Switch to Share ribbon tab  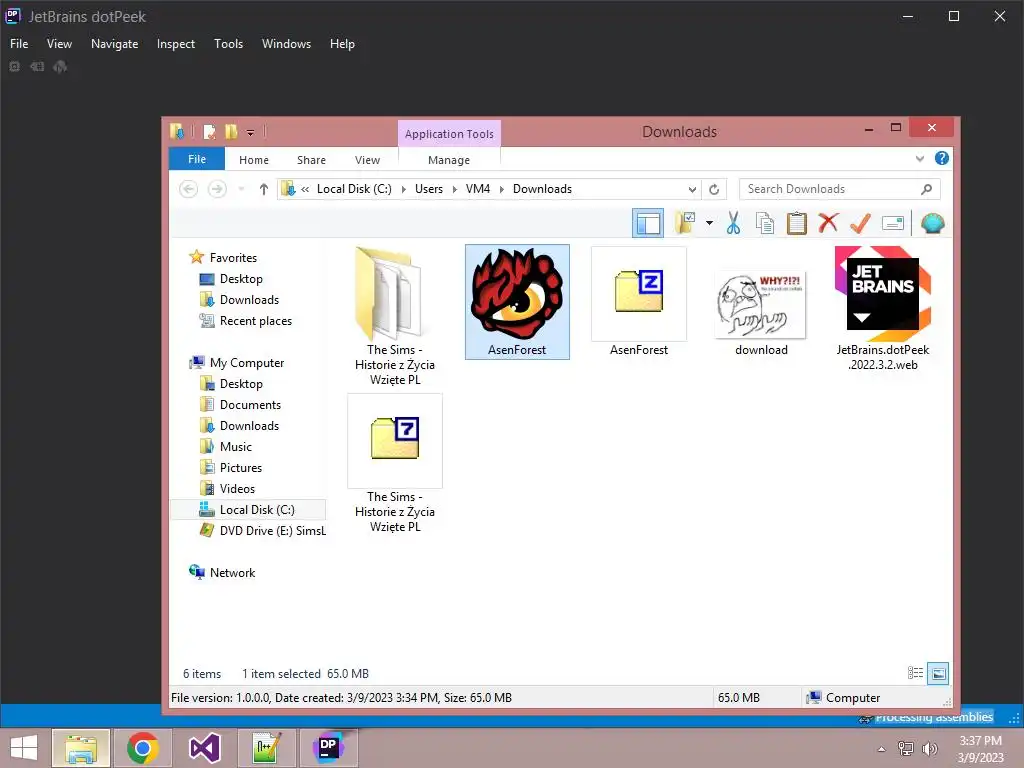click(x=312, y=160)
